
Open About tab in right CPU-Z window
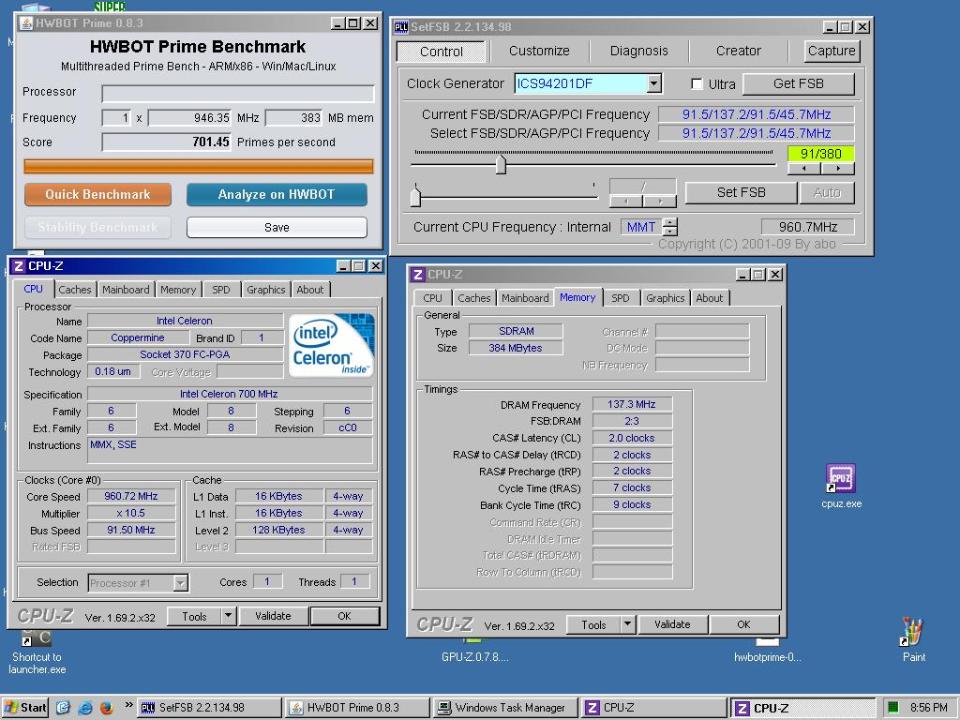pyautogui.click(x=710, y=298)
